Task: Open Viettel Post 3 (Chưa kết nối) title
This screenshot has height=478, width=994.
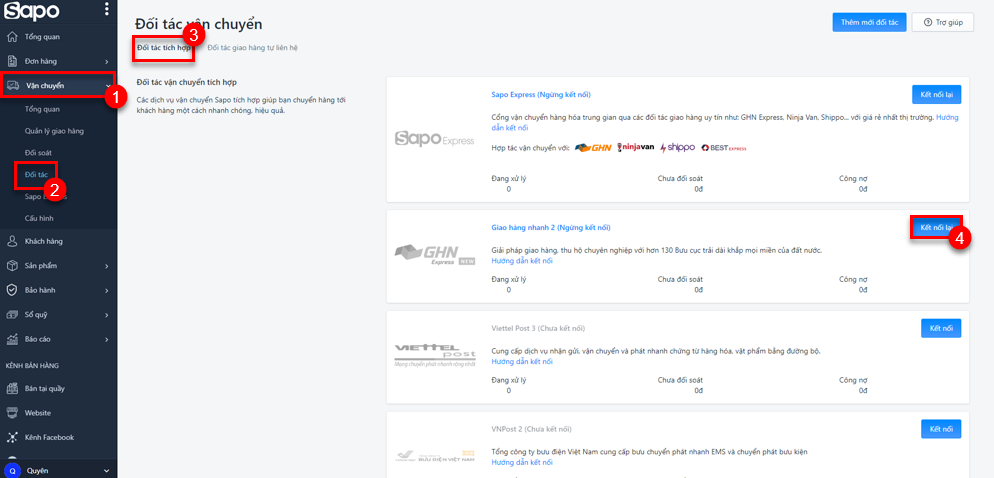Action: point(538,328)
